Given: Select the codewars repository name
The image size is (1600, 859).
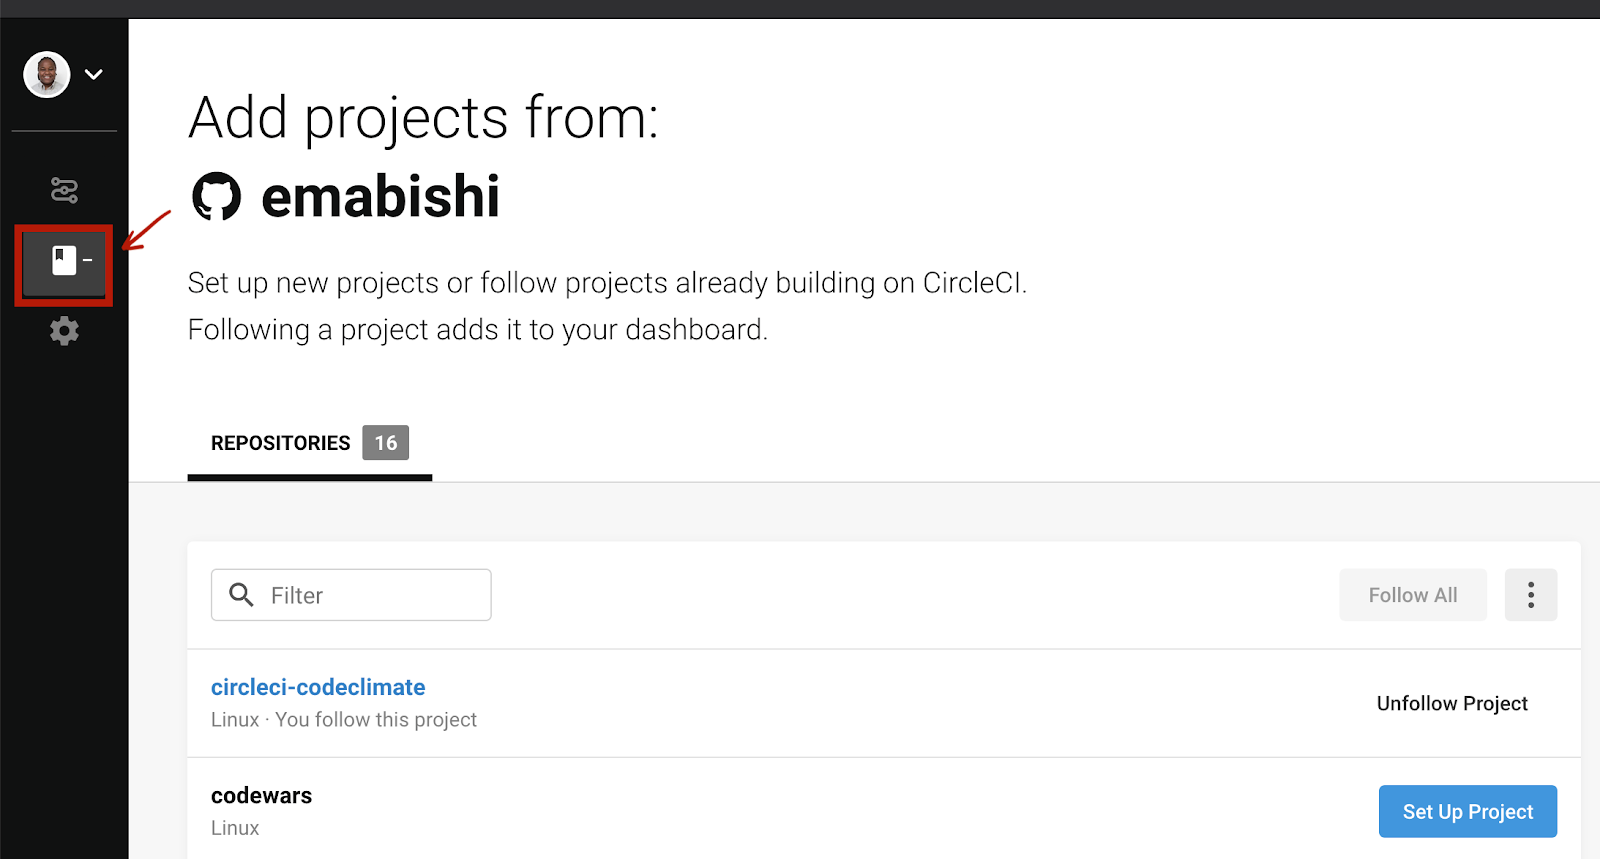Looking at the screenshot, I should 262,795.
